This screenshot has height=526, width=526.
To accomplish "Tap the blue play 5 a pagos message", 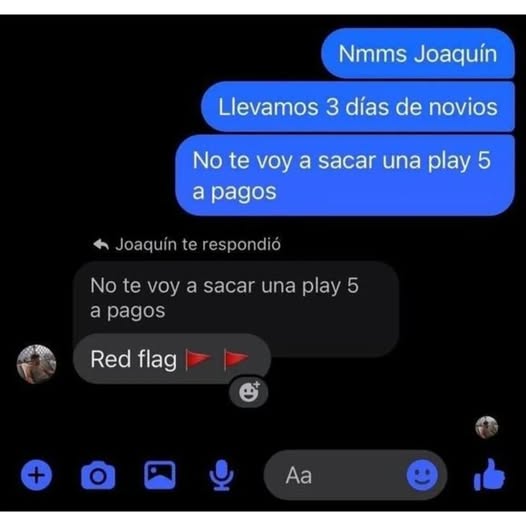I will click(x=345, y=175).
